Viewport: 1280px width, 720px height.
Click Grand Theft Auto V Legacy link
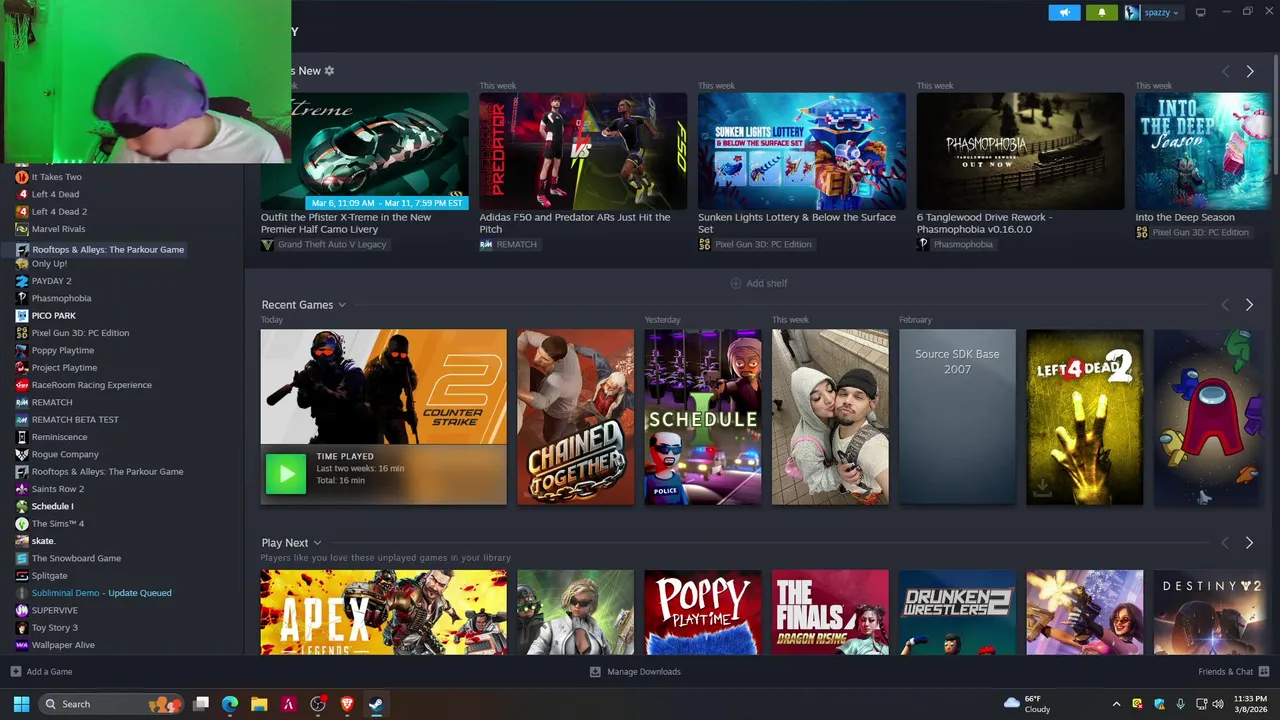pyautogui.click(x=331, y=244)
